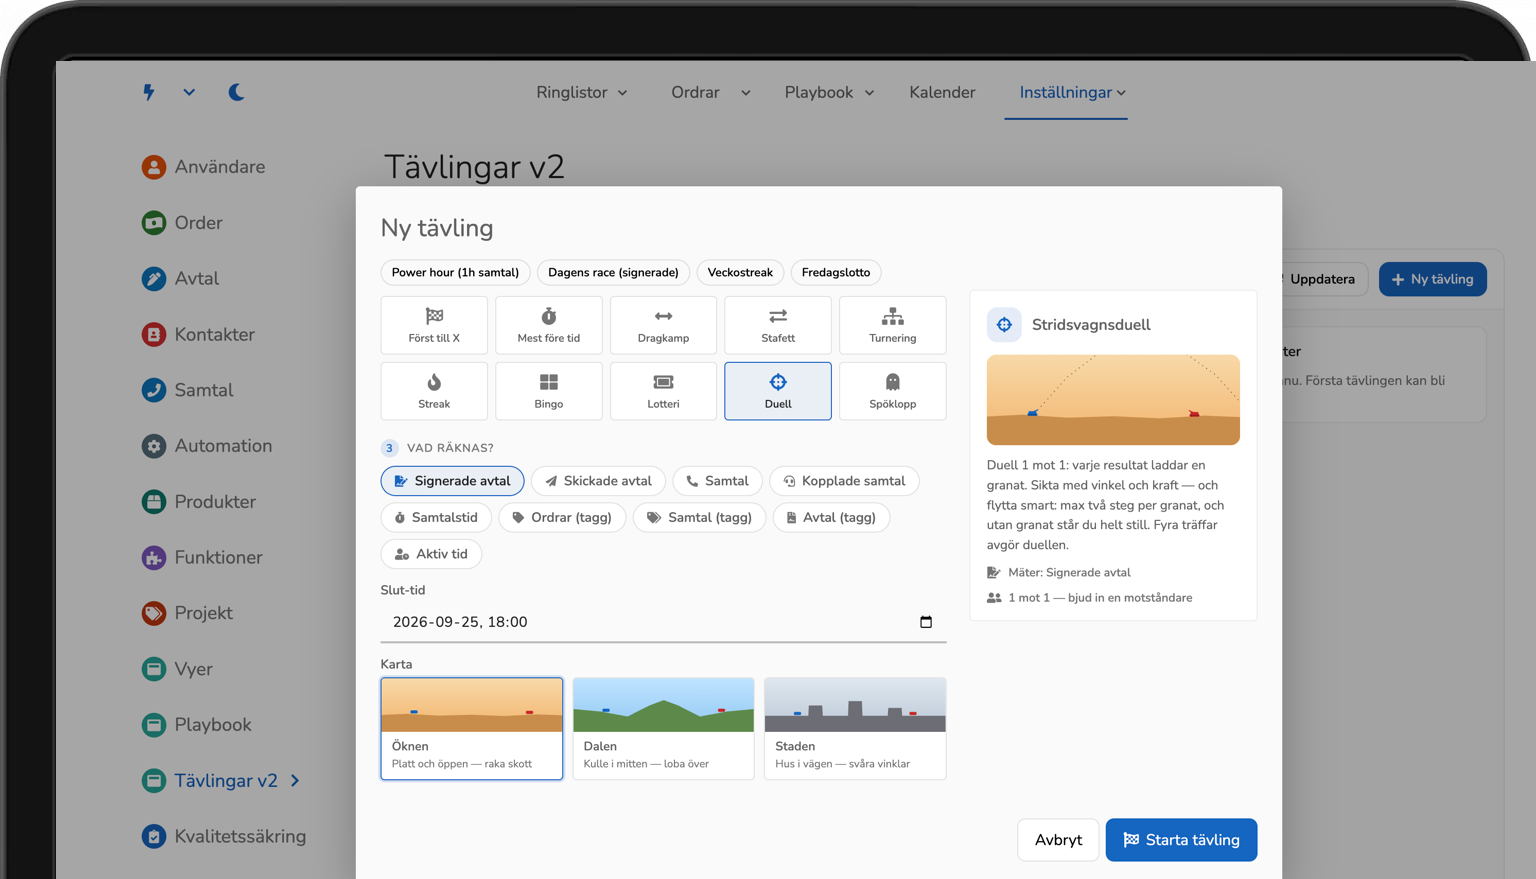Select the Samtalstid metric chip

point(436,517)
